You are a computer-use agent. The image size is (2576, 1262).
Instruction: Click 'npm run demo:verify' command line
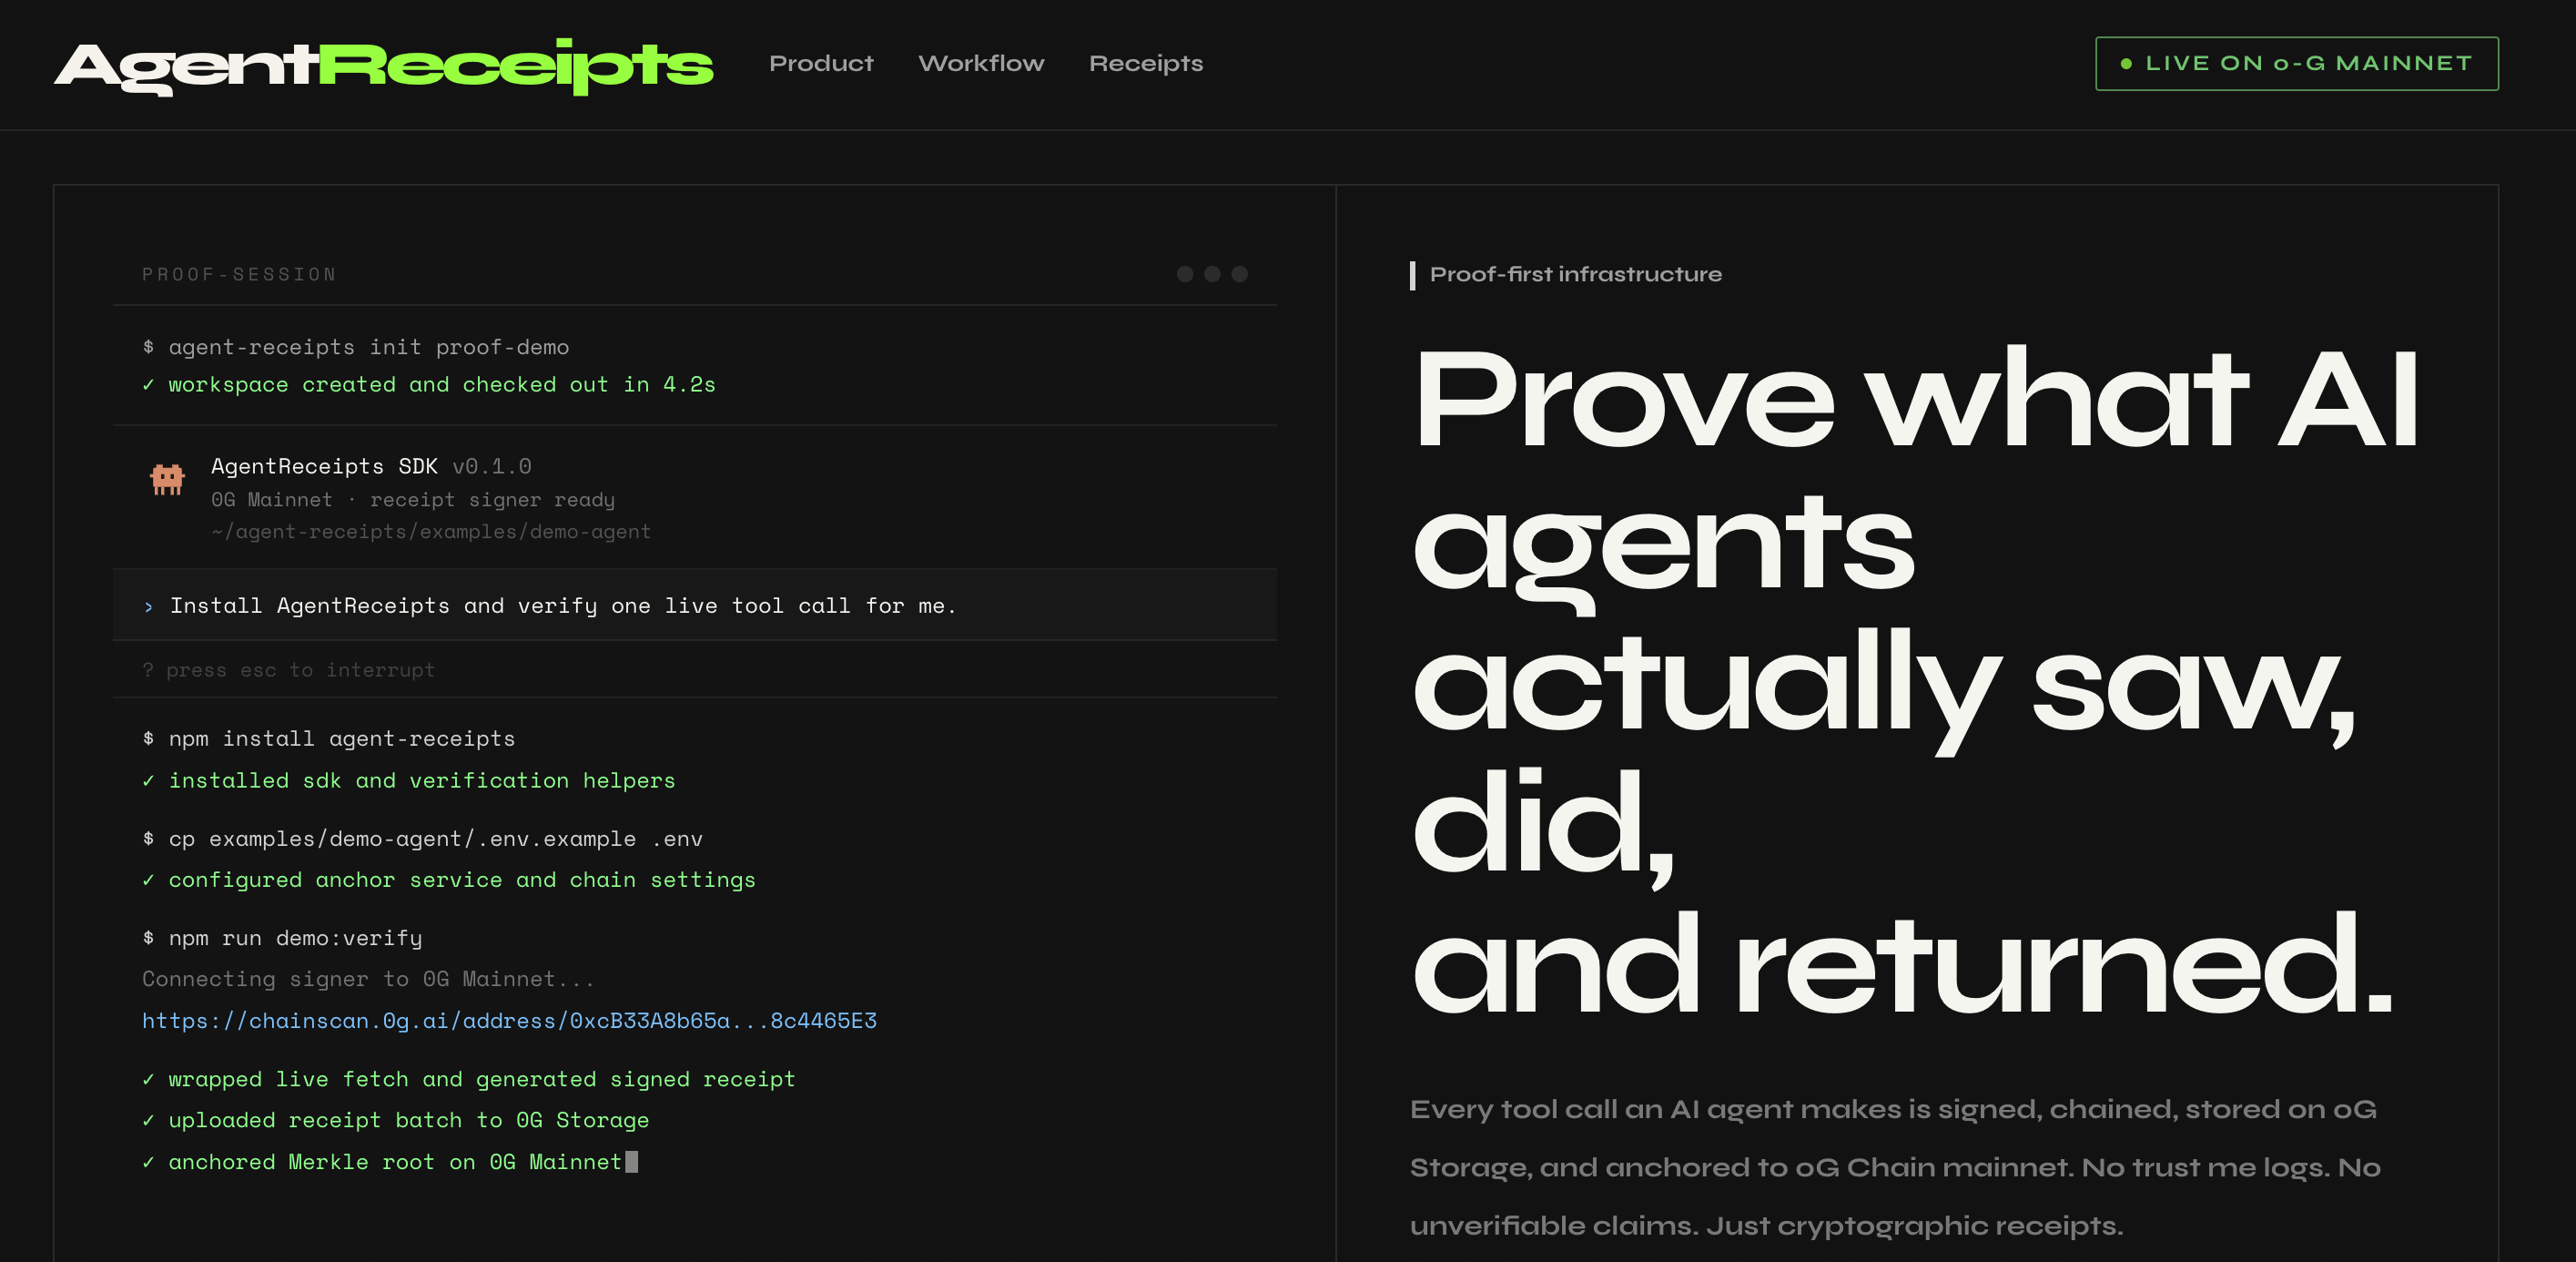pyautogui.click(x=282, y=938)
